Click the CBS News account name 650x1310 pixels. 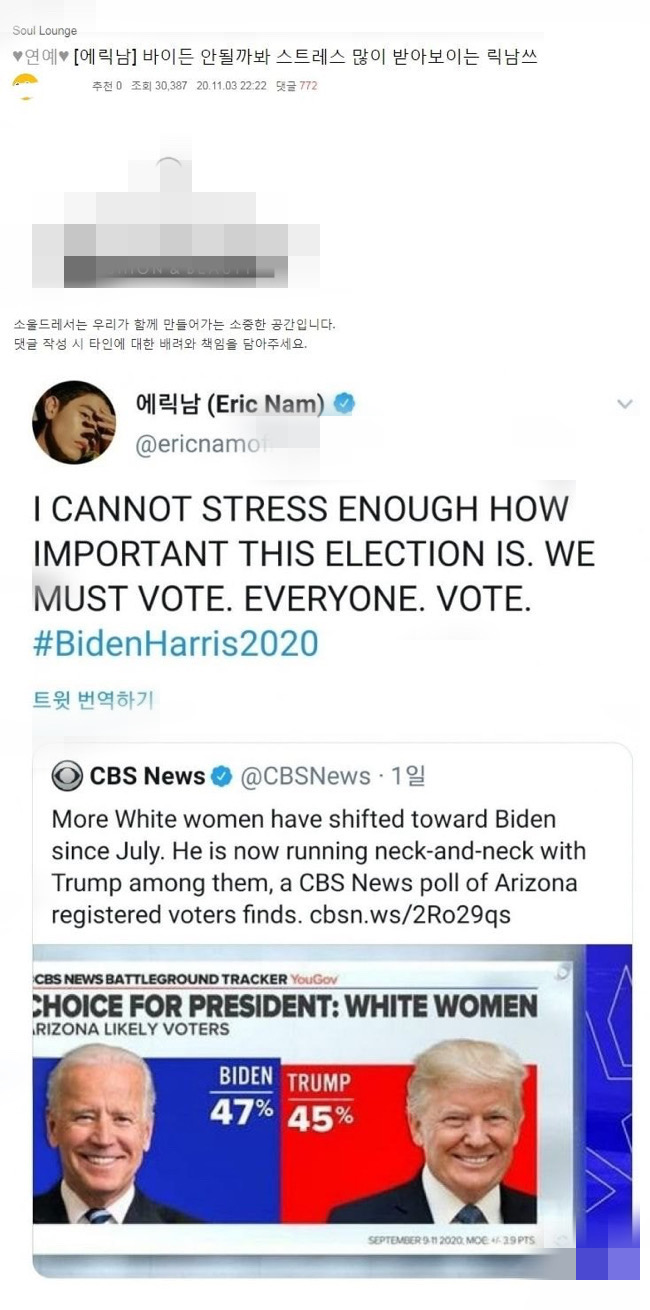coord(147,776)
